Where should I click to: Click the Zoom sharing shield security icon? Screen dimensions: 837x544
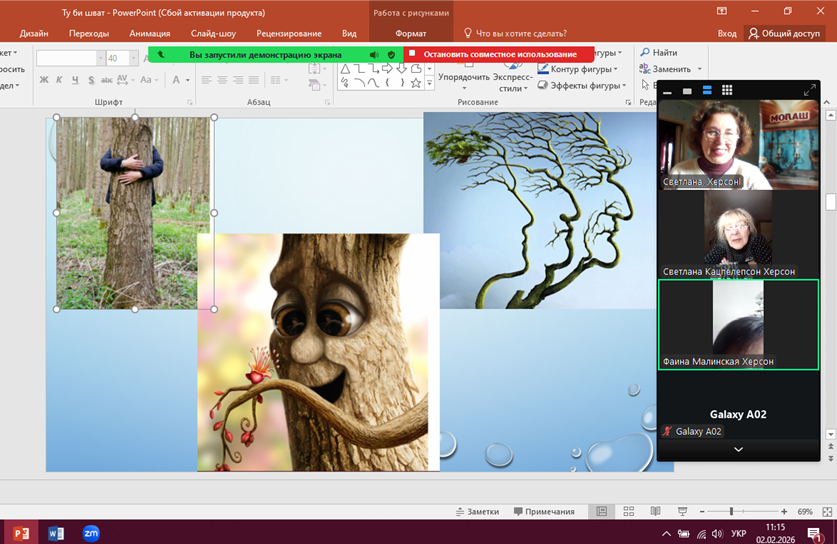[x=391, y=55]
